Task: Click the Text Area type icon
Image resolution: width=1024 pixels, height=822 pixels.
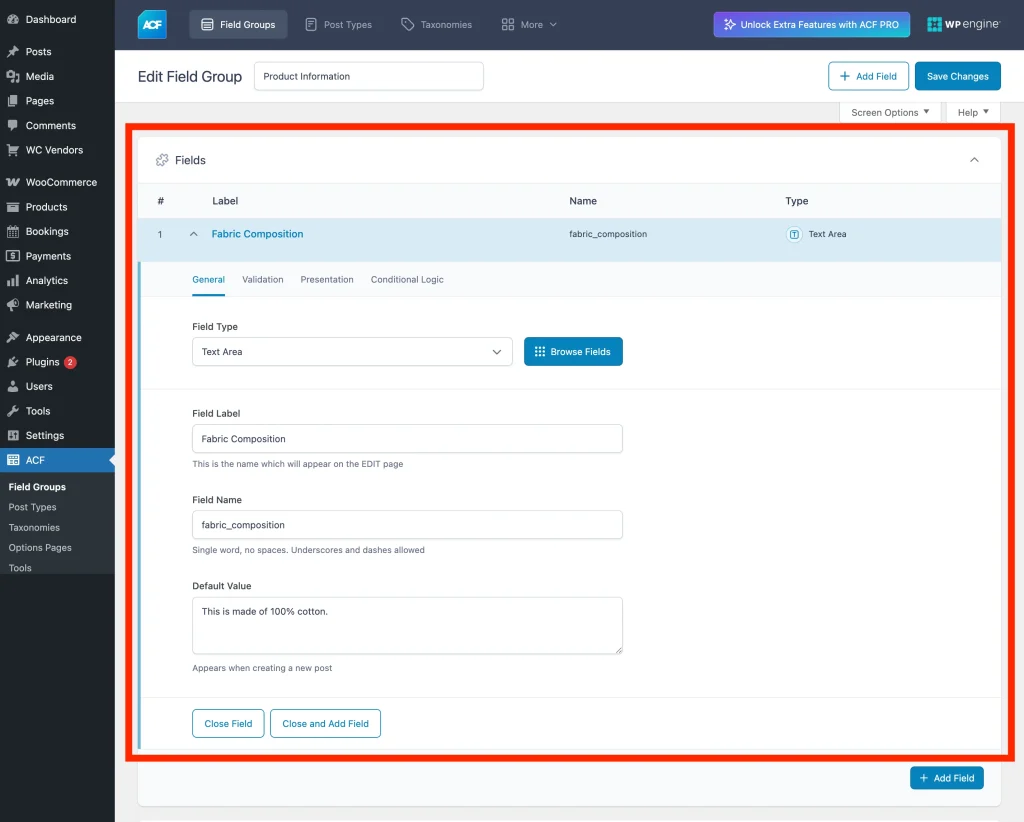Action: point(794,234)
